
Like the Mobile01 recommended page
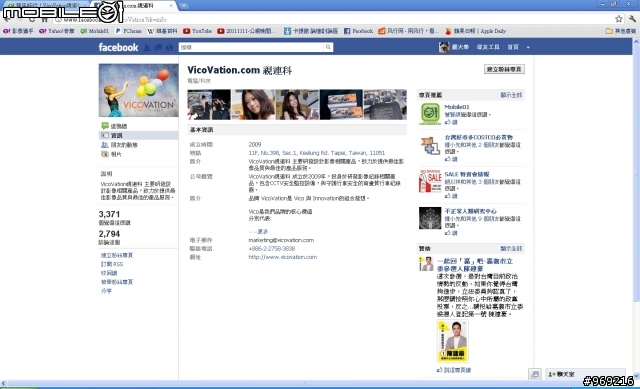click(451, 122)
